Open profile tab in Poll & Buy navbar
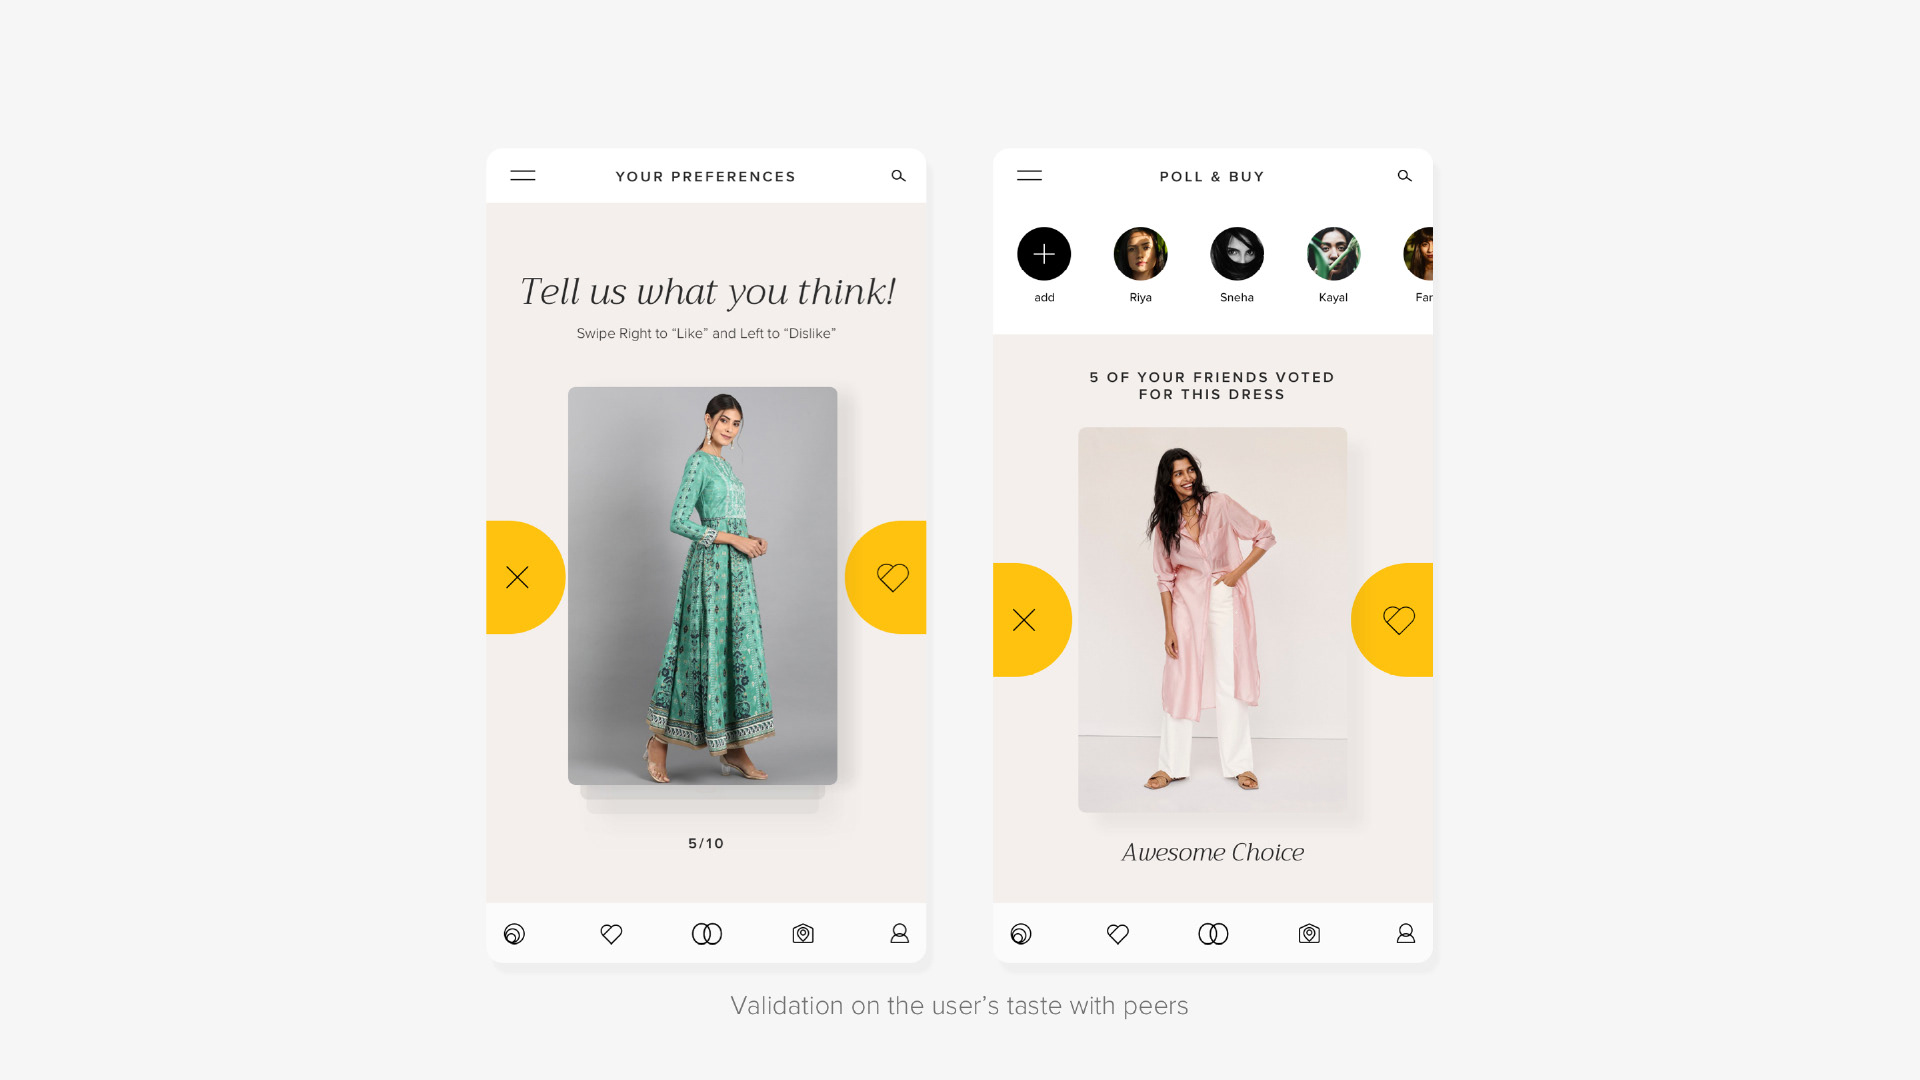 (1406, 934)
